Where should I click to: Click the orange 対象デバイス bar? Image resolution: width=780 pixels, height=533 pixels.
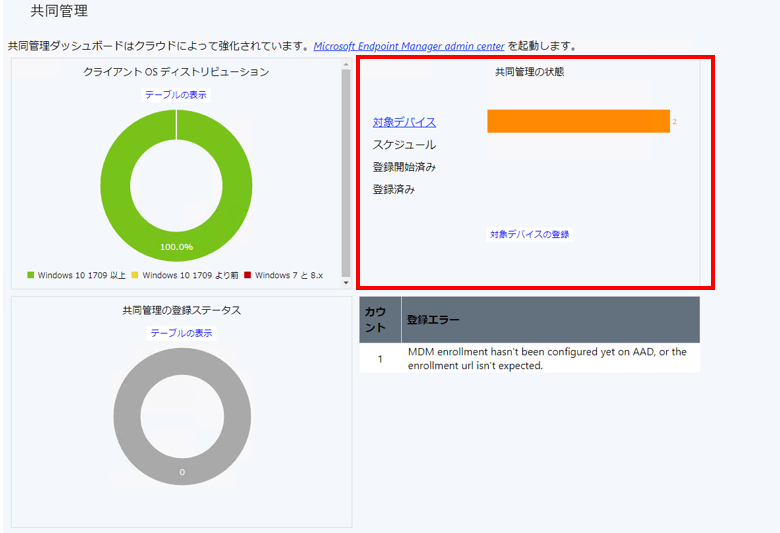click(x=577, y=121)
